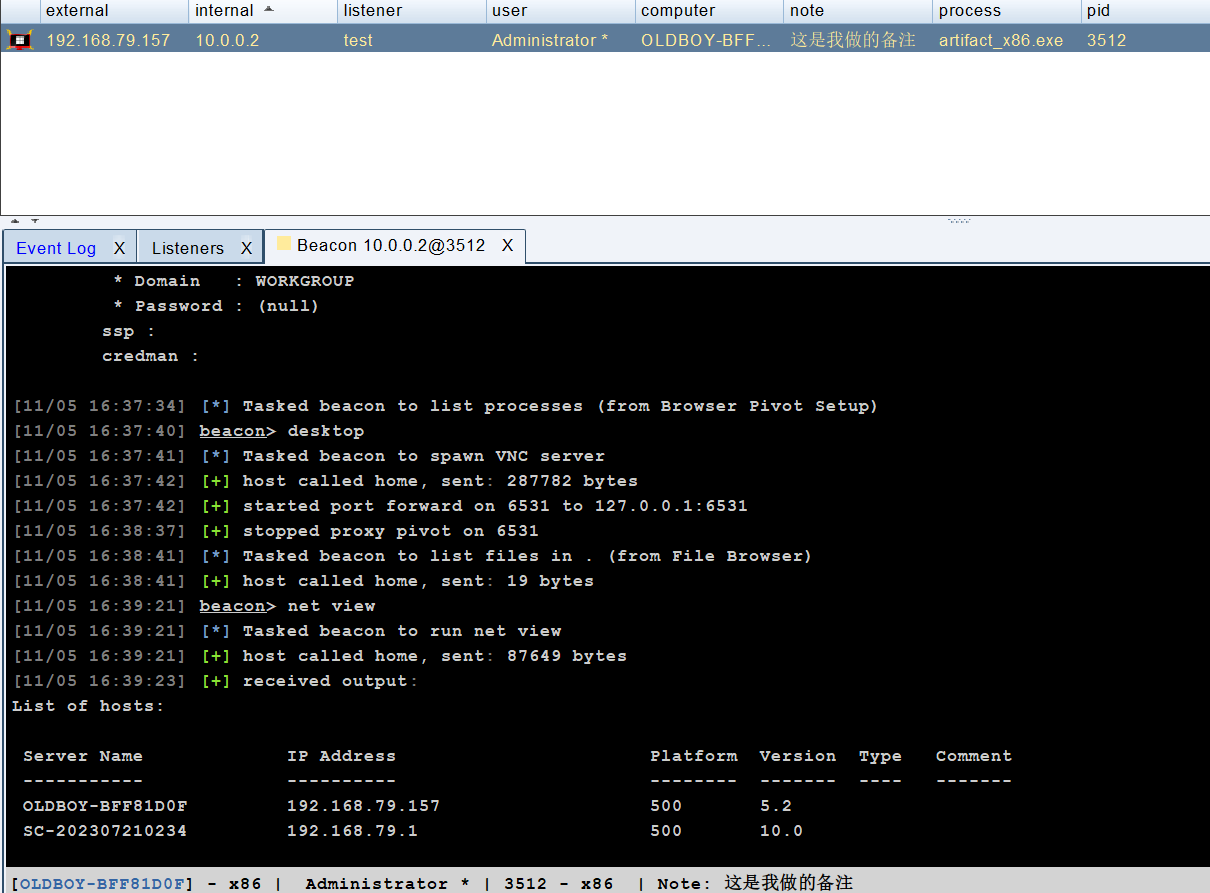Click the yellow note icon on the Beacon tab

coord(284,244)
